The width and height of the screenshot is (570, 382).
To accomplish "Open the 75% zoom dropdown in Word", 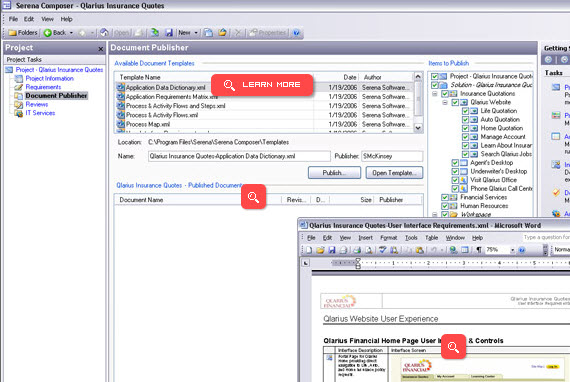I will [512, 250].
